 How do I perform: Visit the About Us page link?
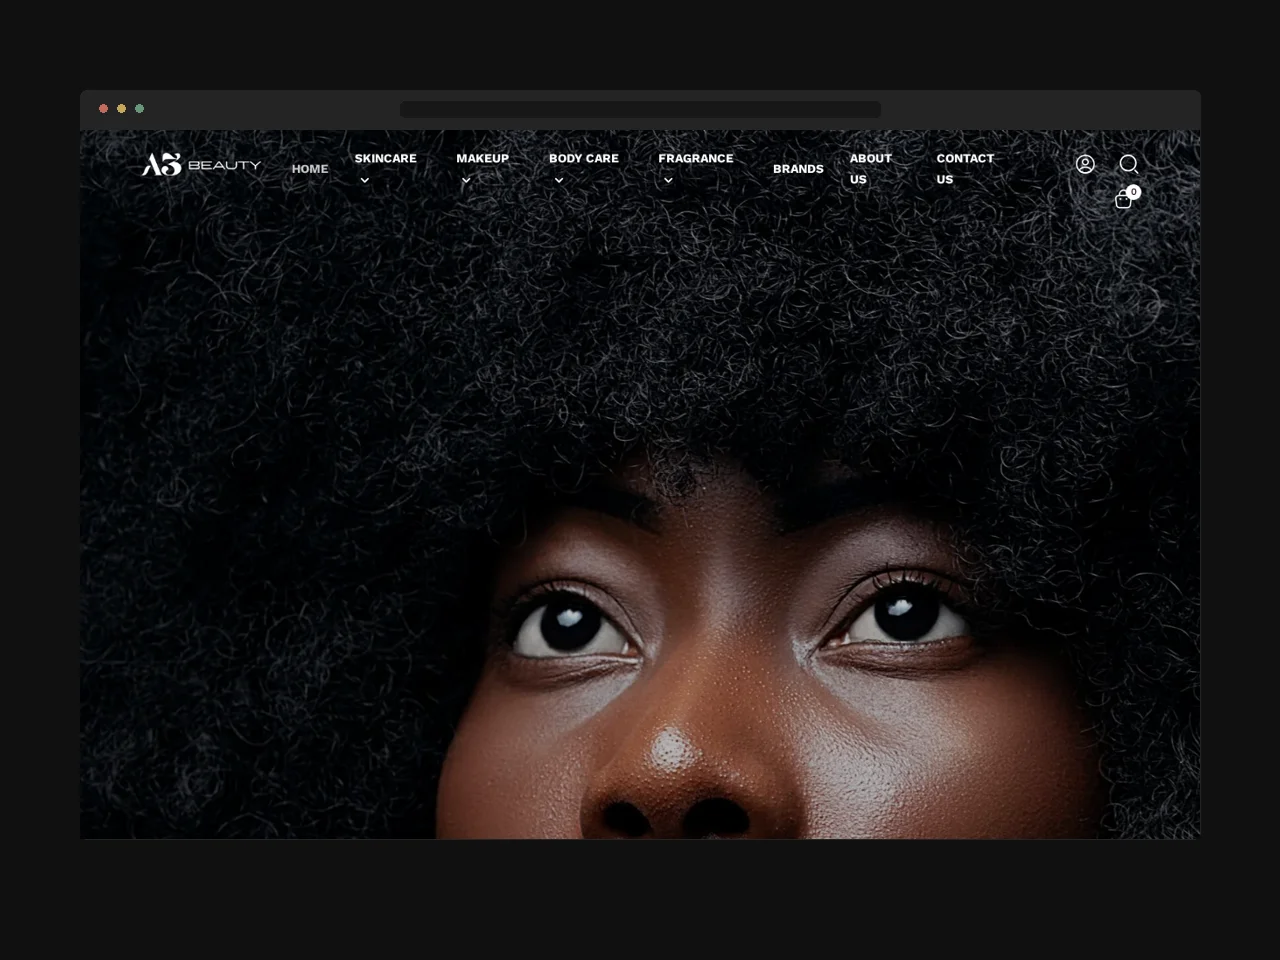[870, 169]
